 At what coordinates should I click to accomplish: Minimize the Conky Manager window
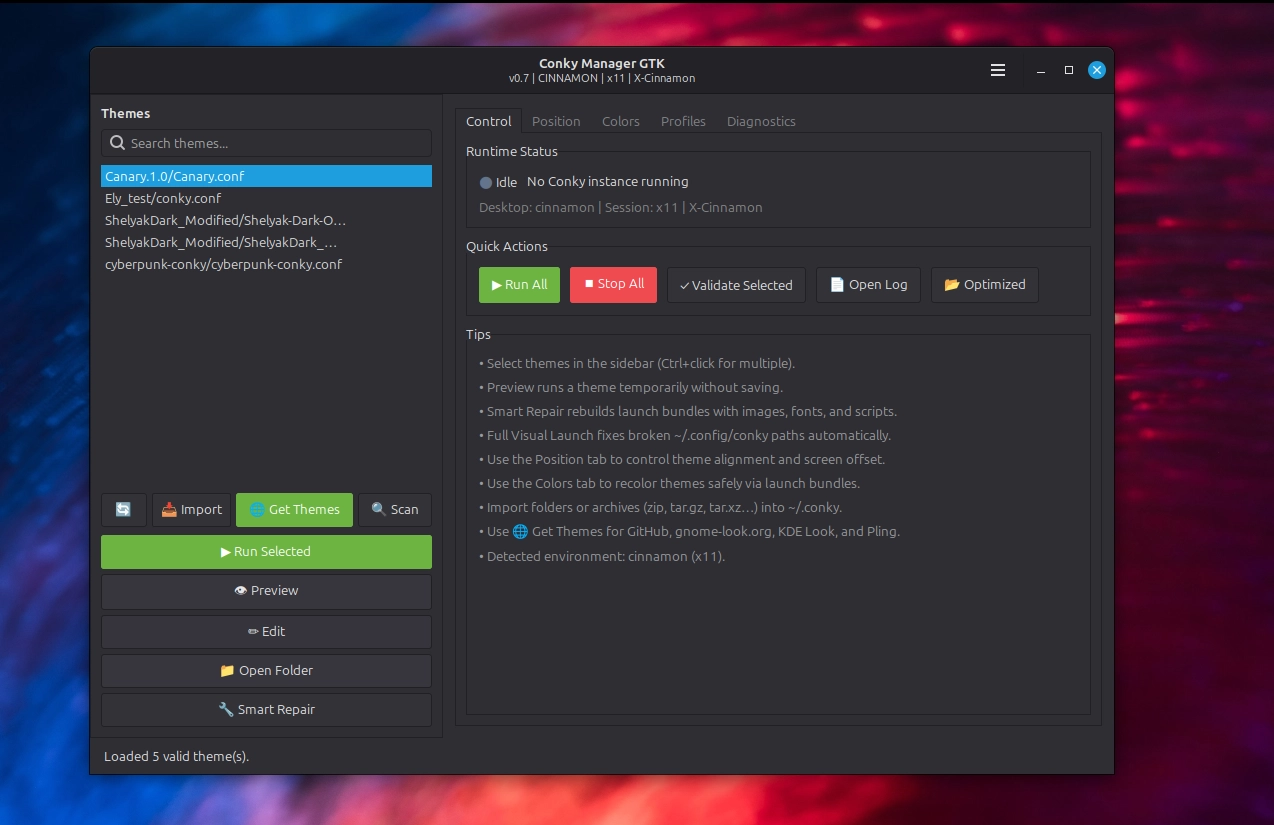[x=1041, y=71]
